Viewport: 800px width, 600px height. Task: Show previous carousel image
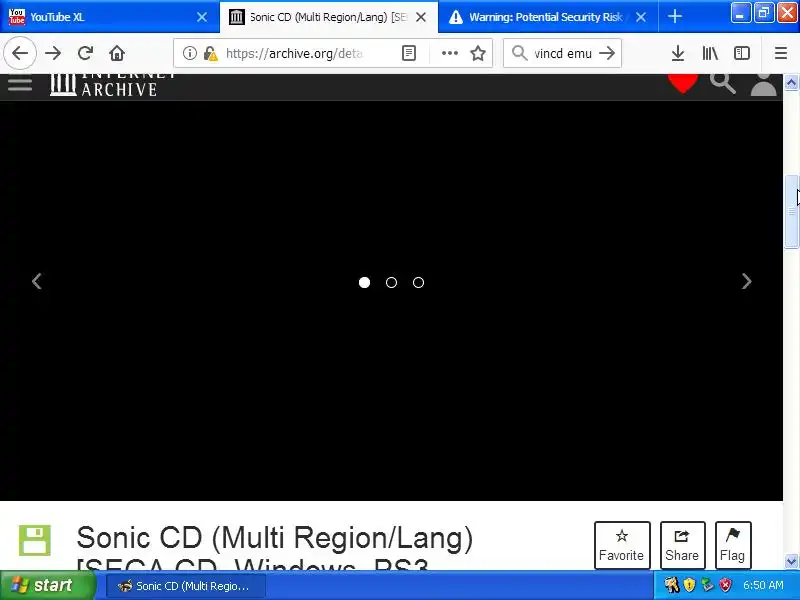(x=37, y=281)
